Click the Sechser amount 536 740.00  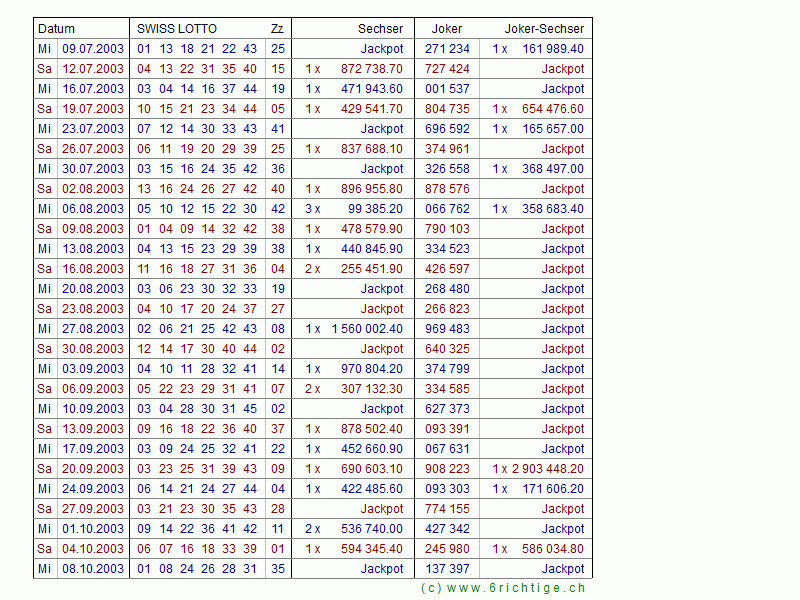tap(372, 529)
